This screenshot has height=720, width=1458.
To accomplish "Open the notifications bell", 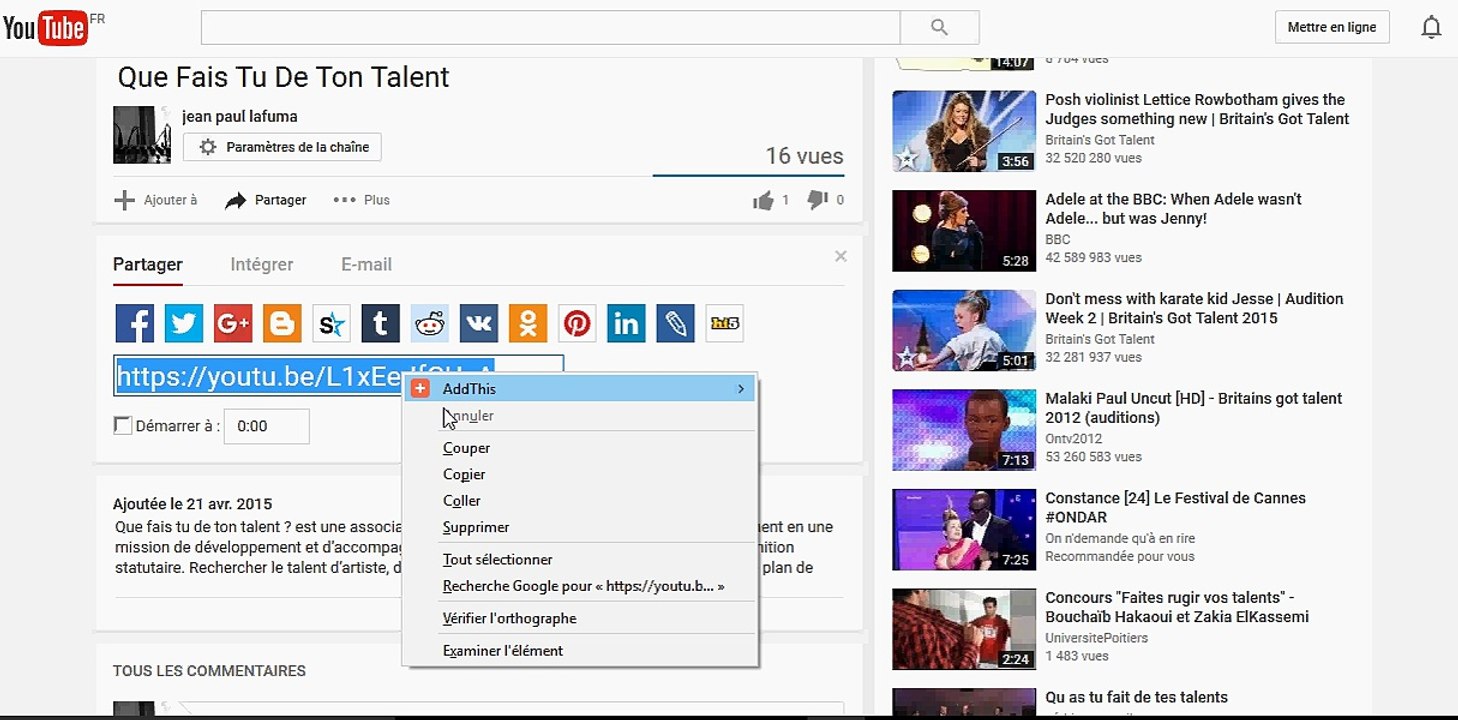I will click(x=1431, y=28).
